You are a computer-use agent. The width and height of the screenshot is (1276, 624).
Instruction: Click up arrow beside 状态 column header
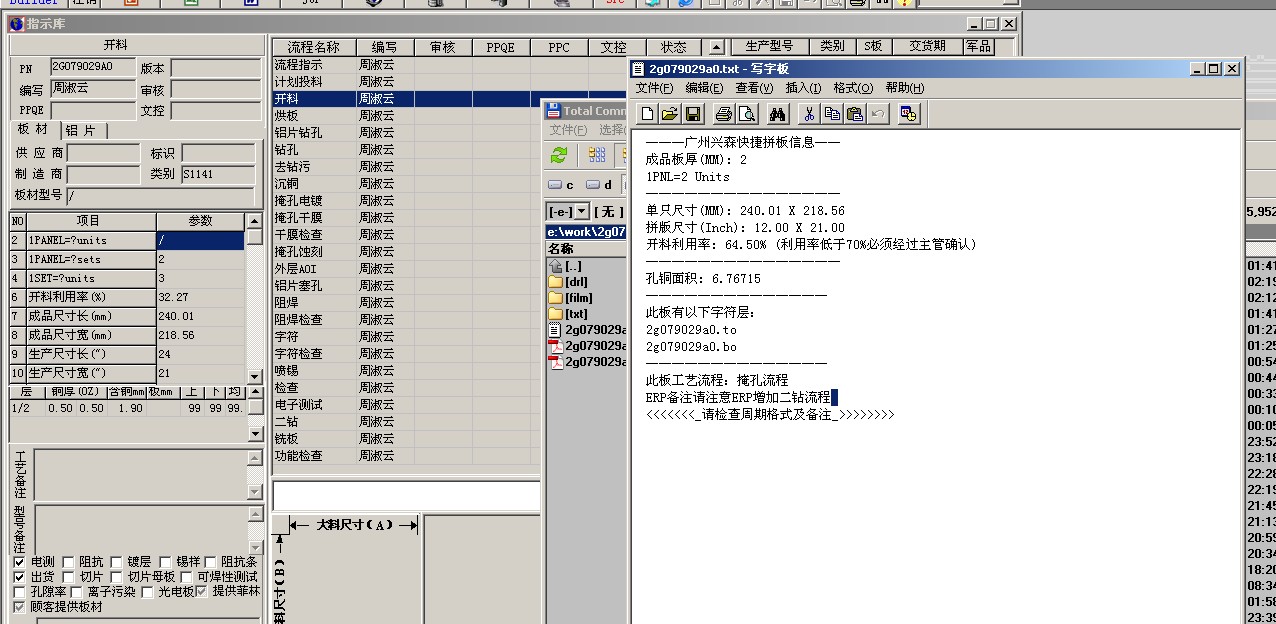coord(715,47)
